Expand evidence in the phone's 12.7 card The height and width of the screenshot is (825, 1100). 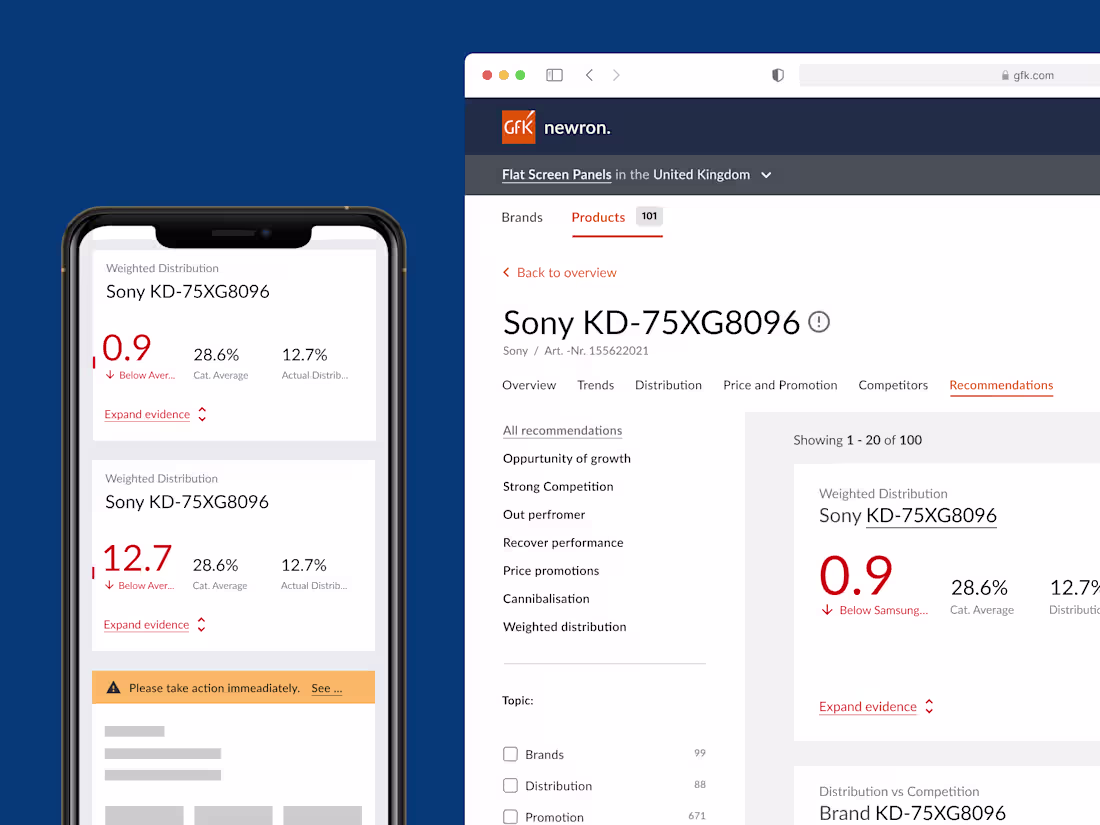(x=154, y=624)
